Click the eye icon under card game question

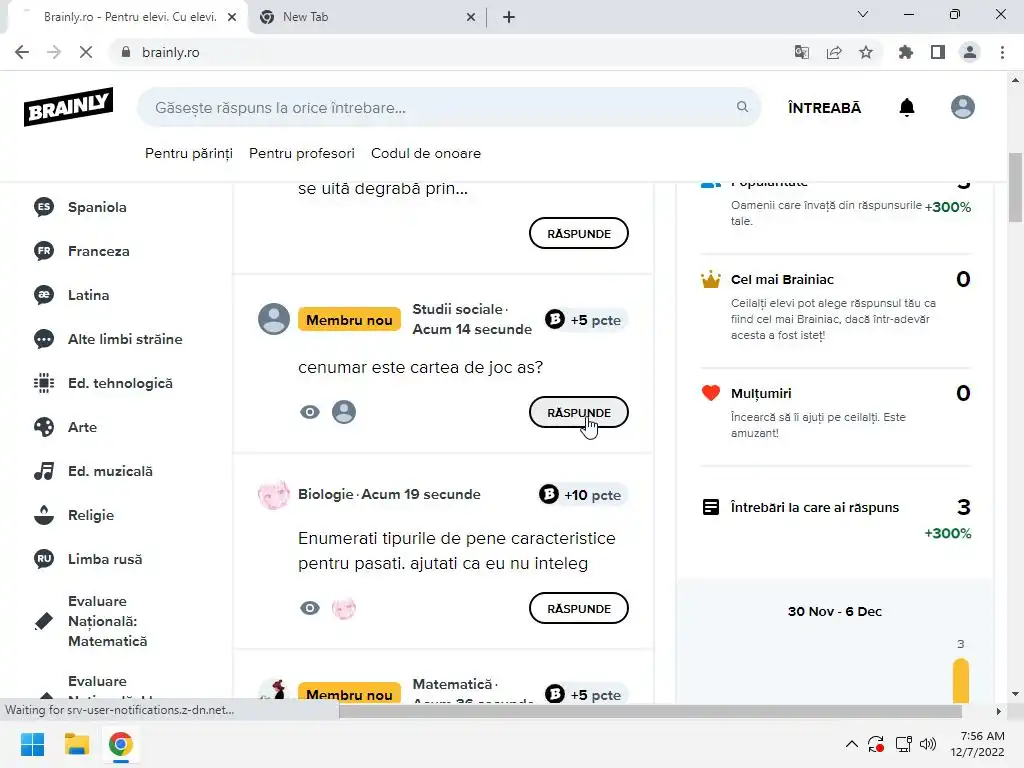pos(310,412)
